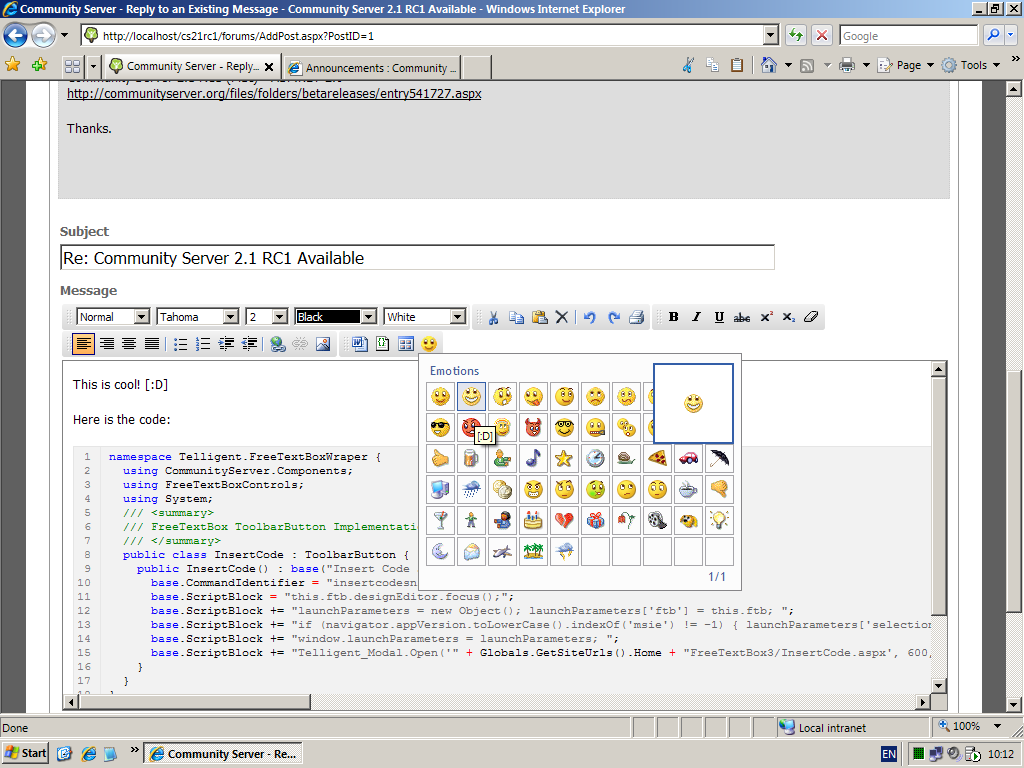
Task: Select the sunglasses cool emoticon
Action: 441,428
